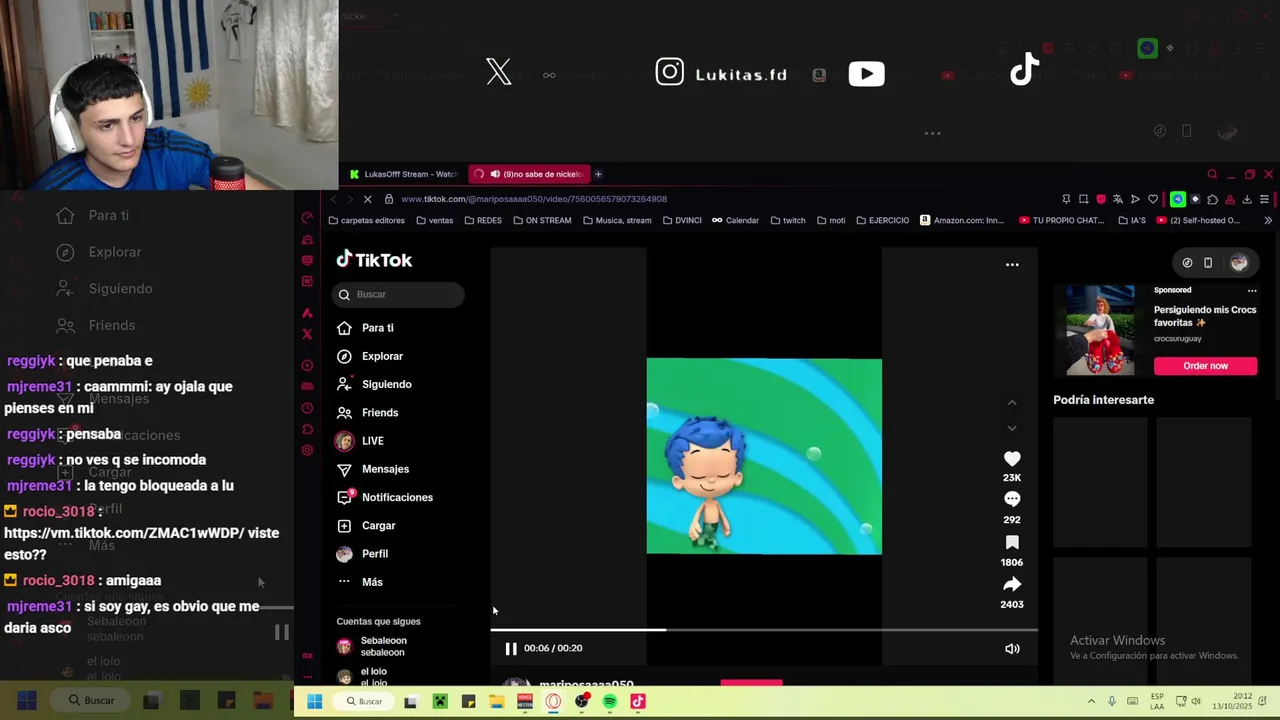Open the el ioio followed account
Viewport: 1280px width, 720px height.
click(362, 677)
